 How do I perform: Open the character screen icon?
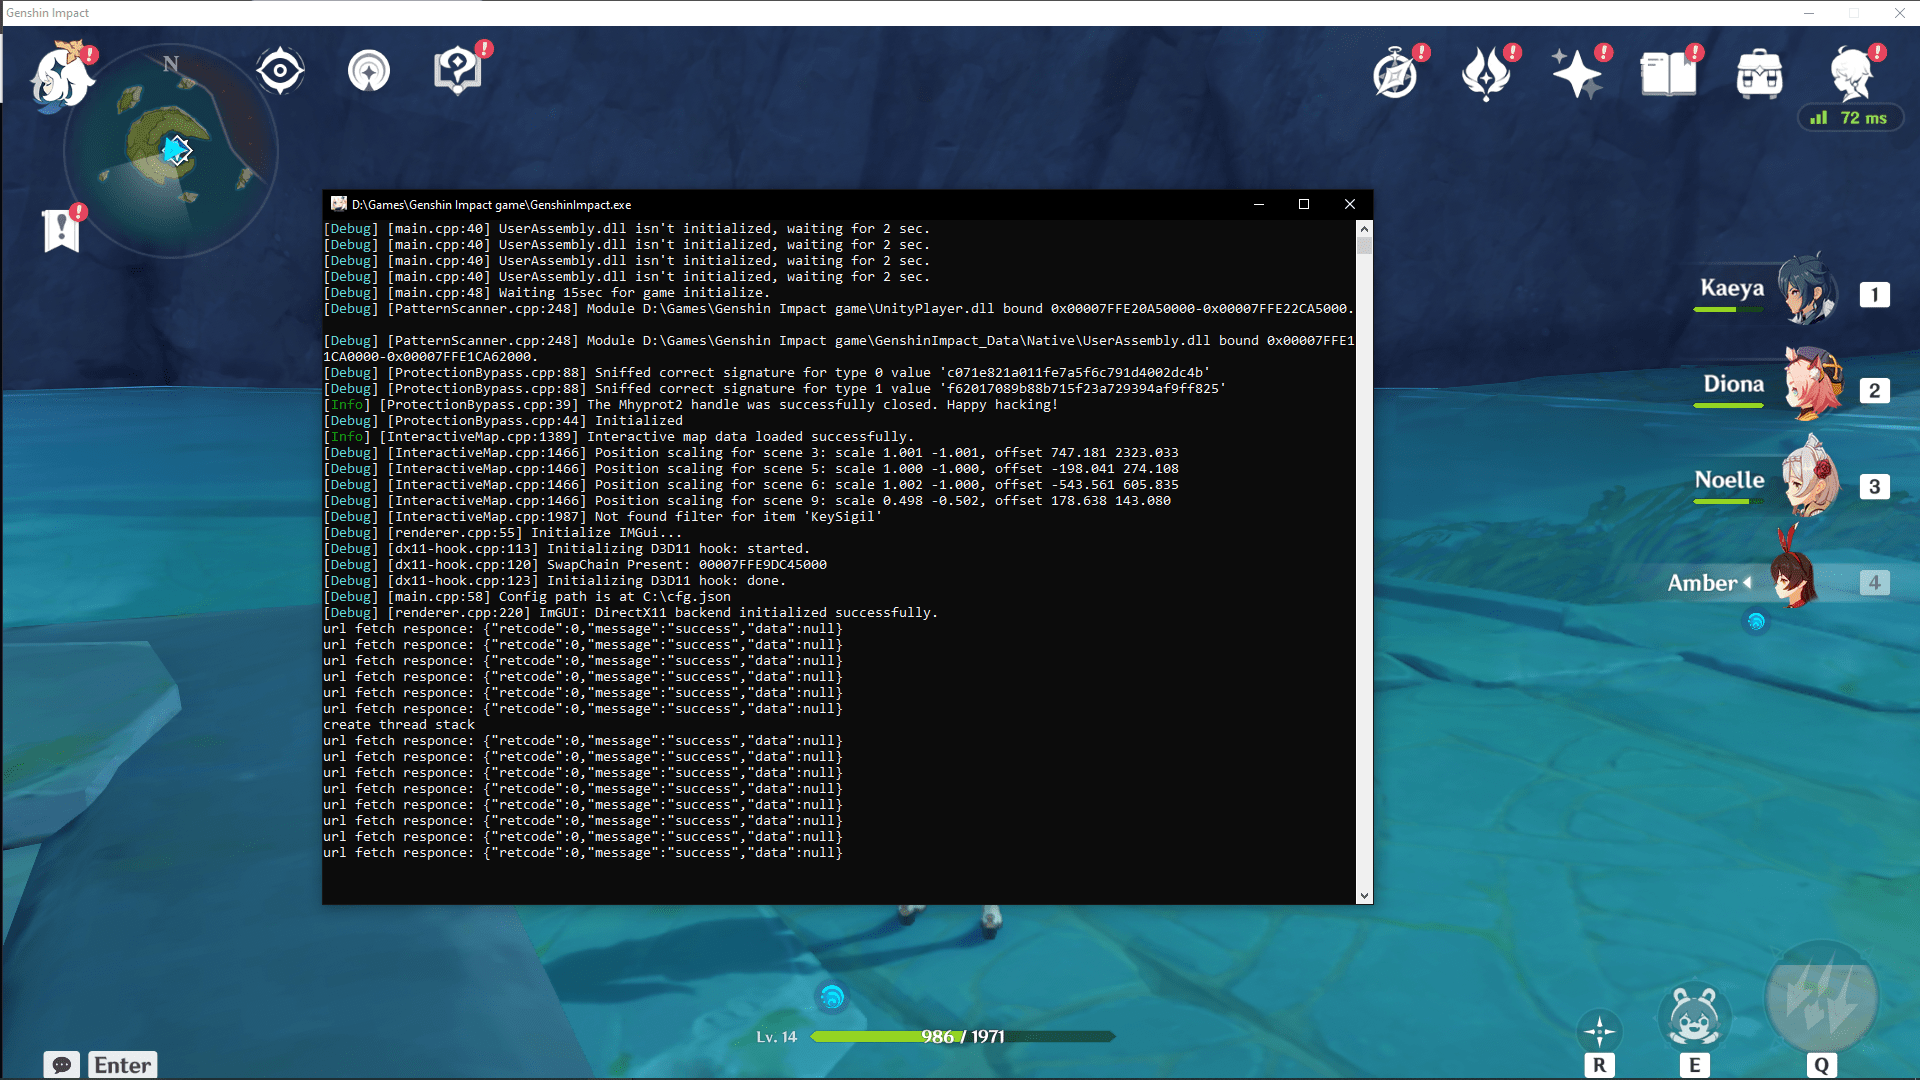(1851, 73)
